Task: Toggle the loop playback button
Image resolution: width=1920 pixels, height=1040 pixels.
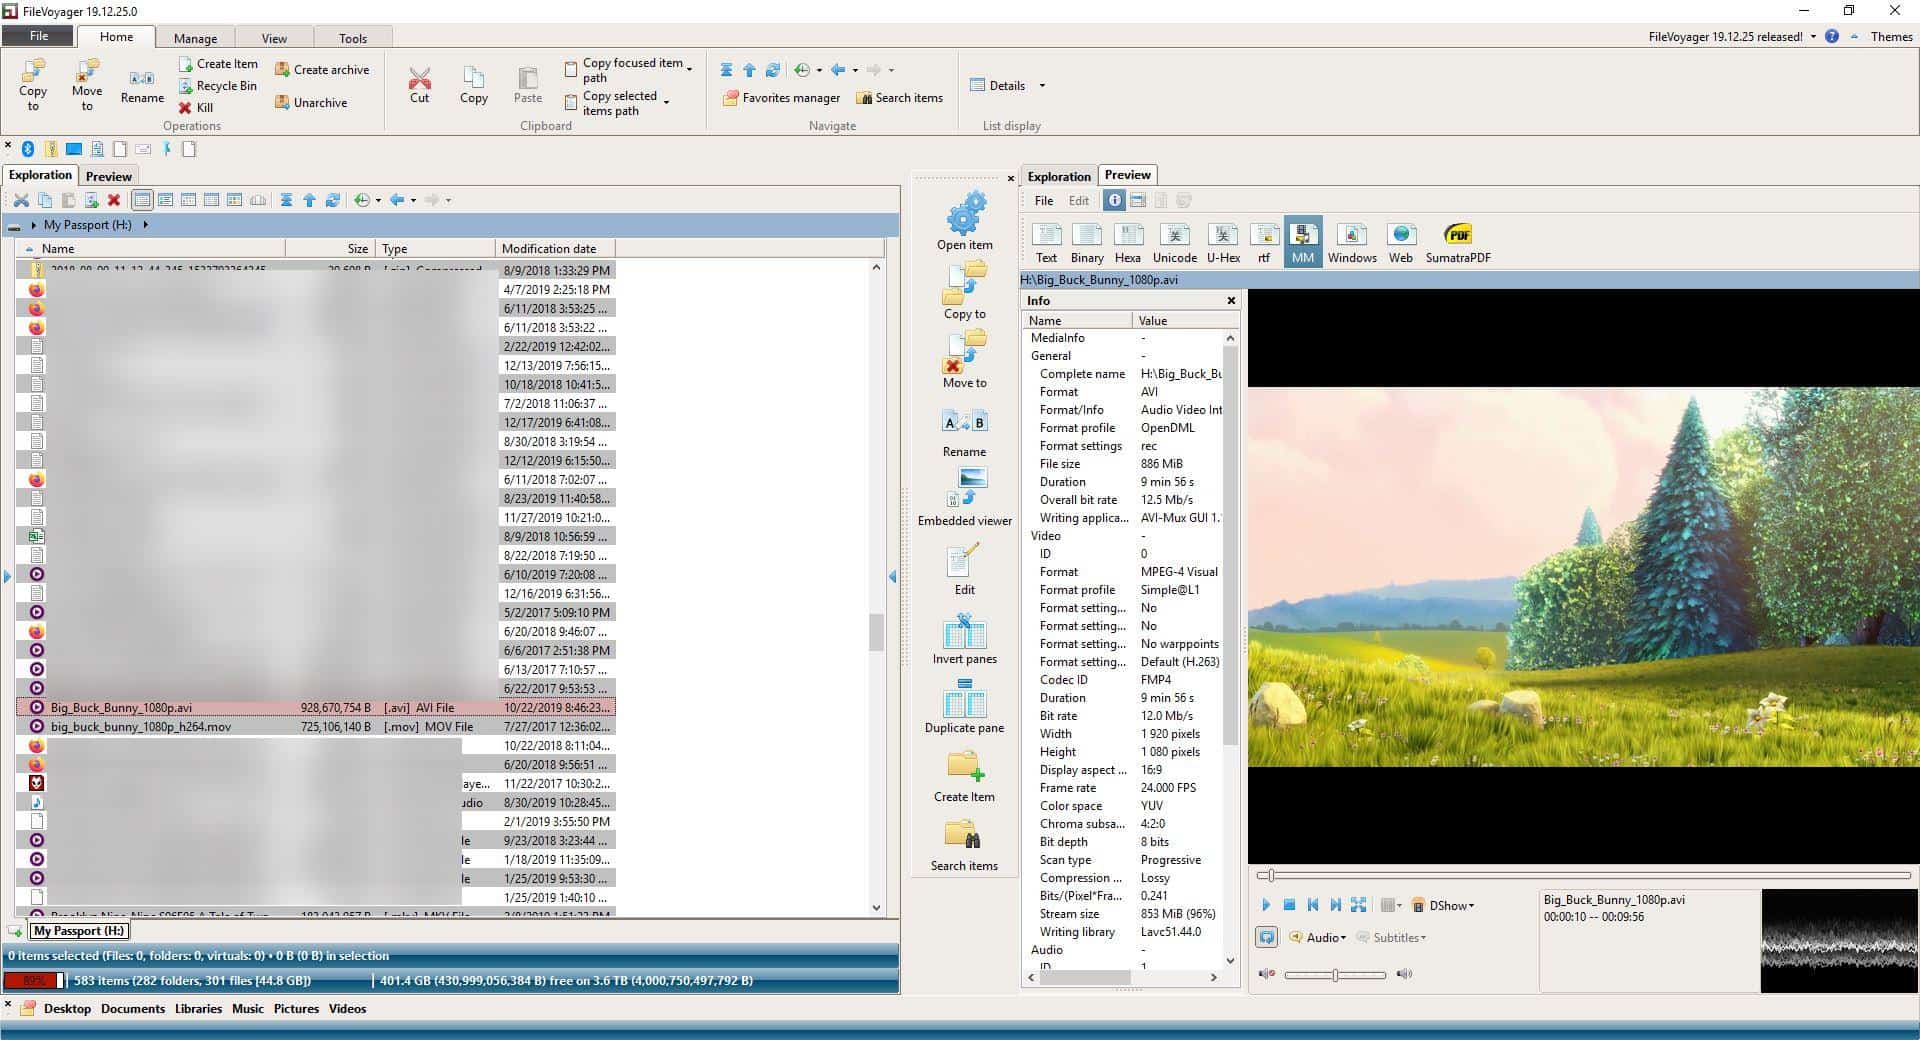Action: point(1267,937)
